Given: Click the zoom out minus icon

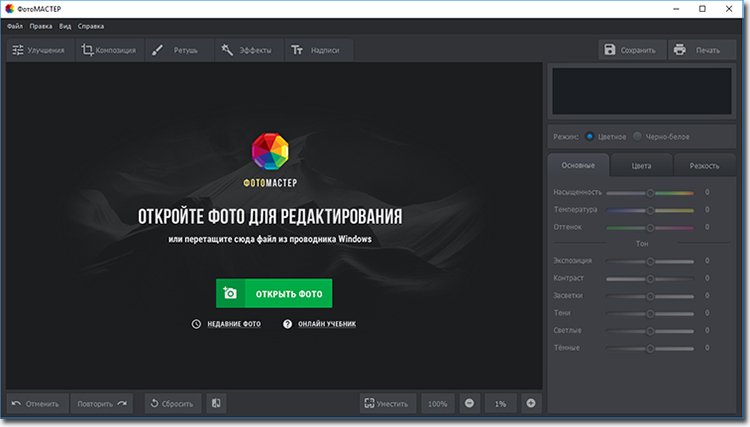Looking at the screenshot, I should 470,404.
